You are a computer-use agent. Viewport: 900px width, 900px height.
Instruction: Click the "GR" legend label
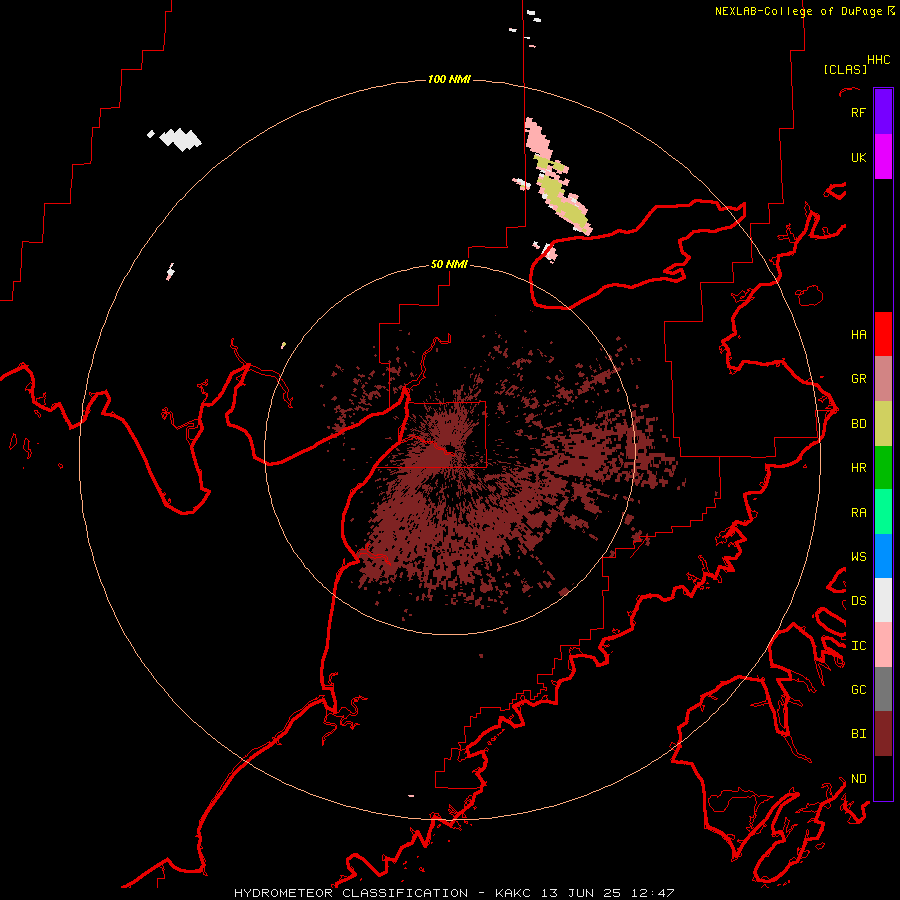858,379
